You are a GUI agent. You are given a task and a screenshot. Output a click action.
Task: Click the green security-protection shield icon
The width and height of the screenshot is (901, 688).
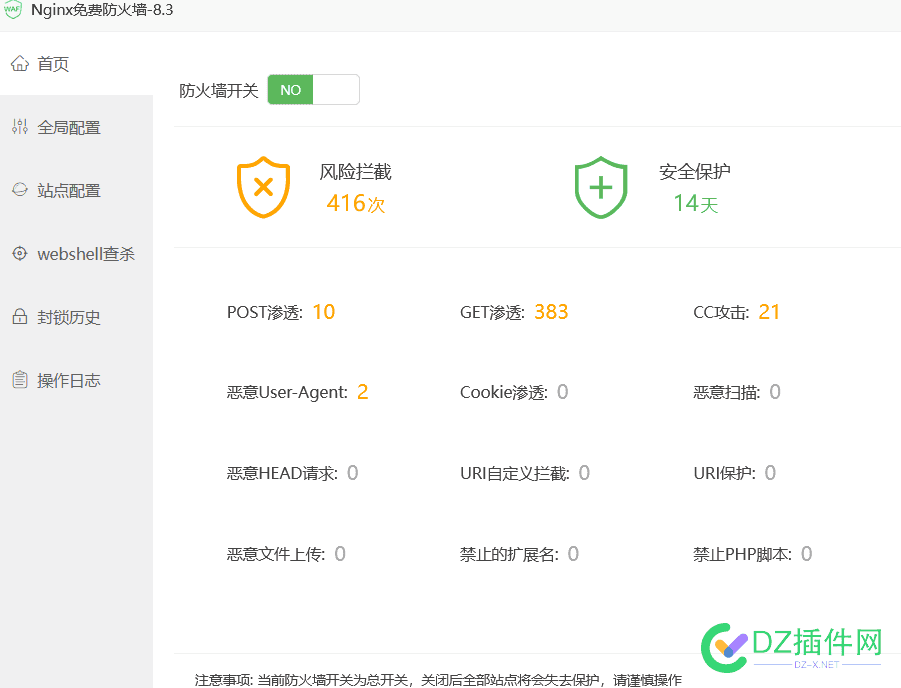600,187
